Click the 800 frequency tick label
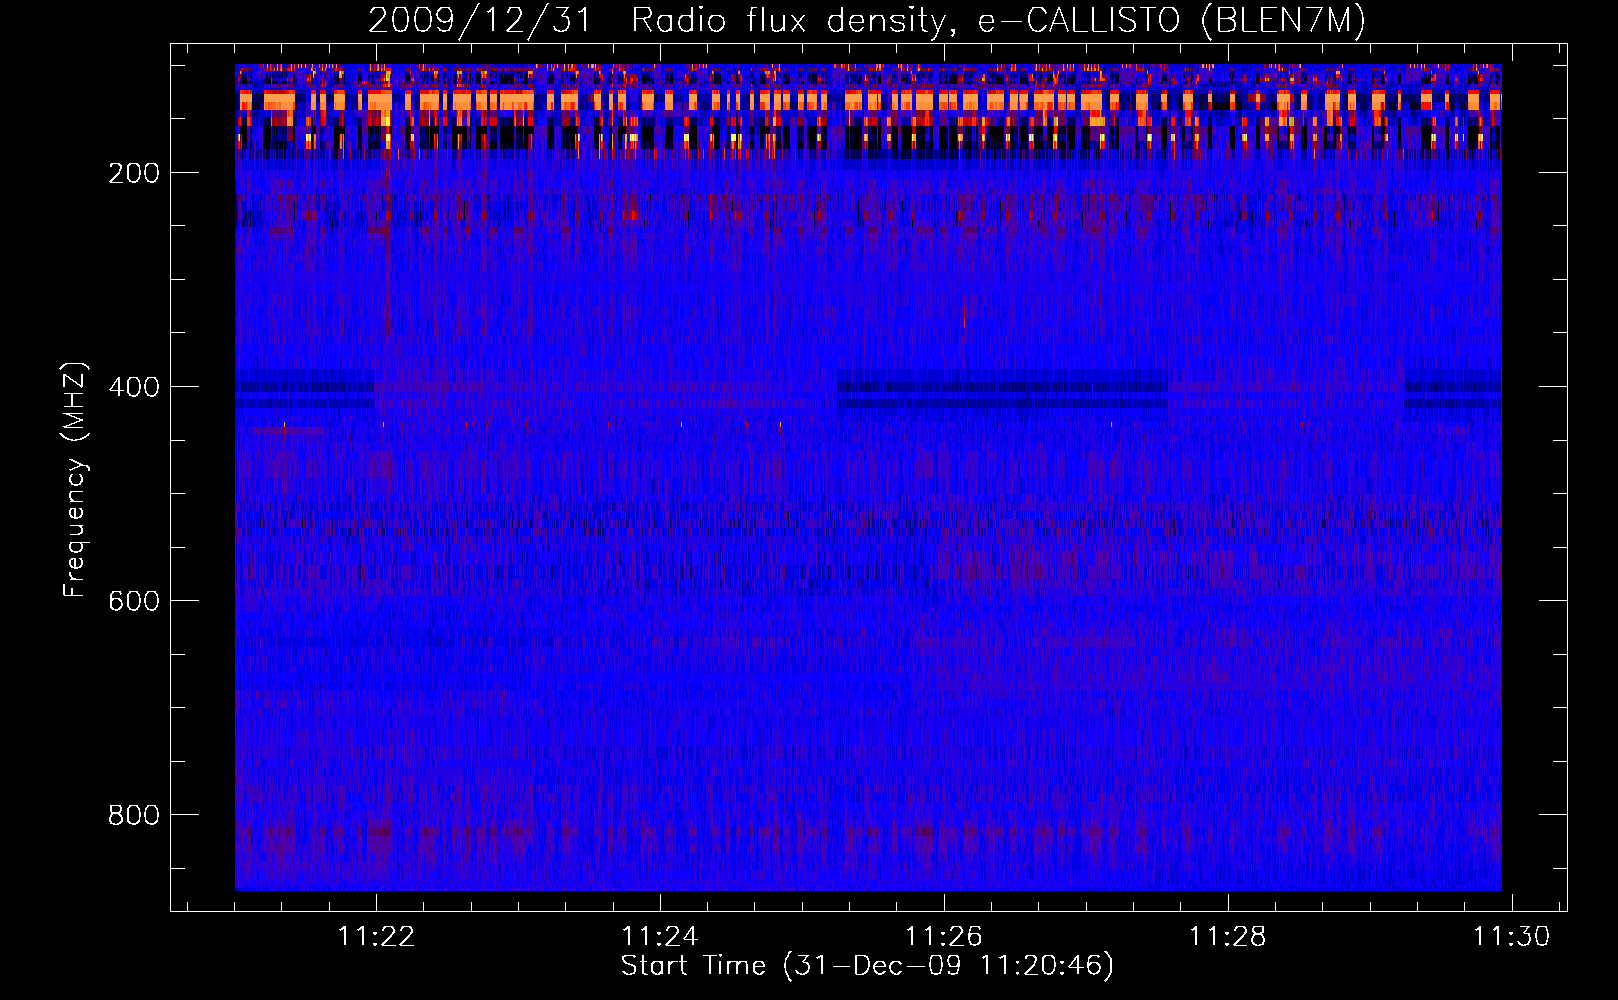1618x1000 pixels. pos(134,815)
